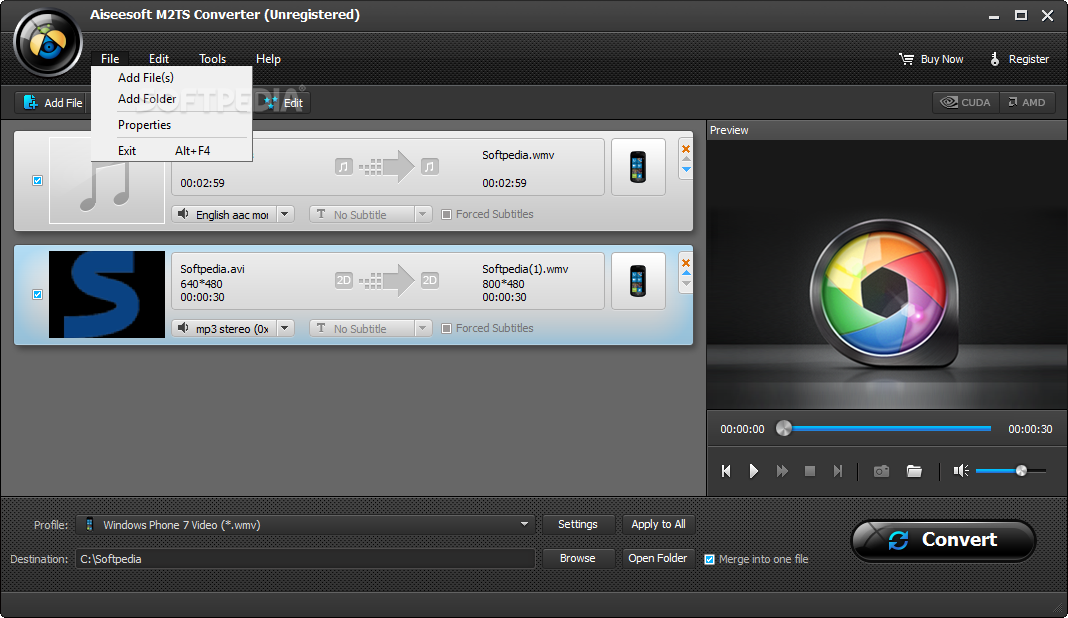Fast forward the preview

click(782, 471)
